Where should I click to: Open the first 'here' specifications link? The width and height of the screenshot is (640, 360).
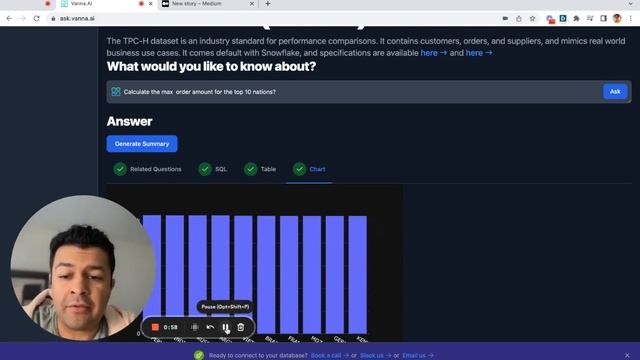433,53
